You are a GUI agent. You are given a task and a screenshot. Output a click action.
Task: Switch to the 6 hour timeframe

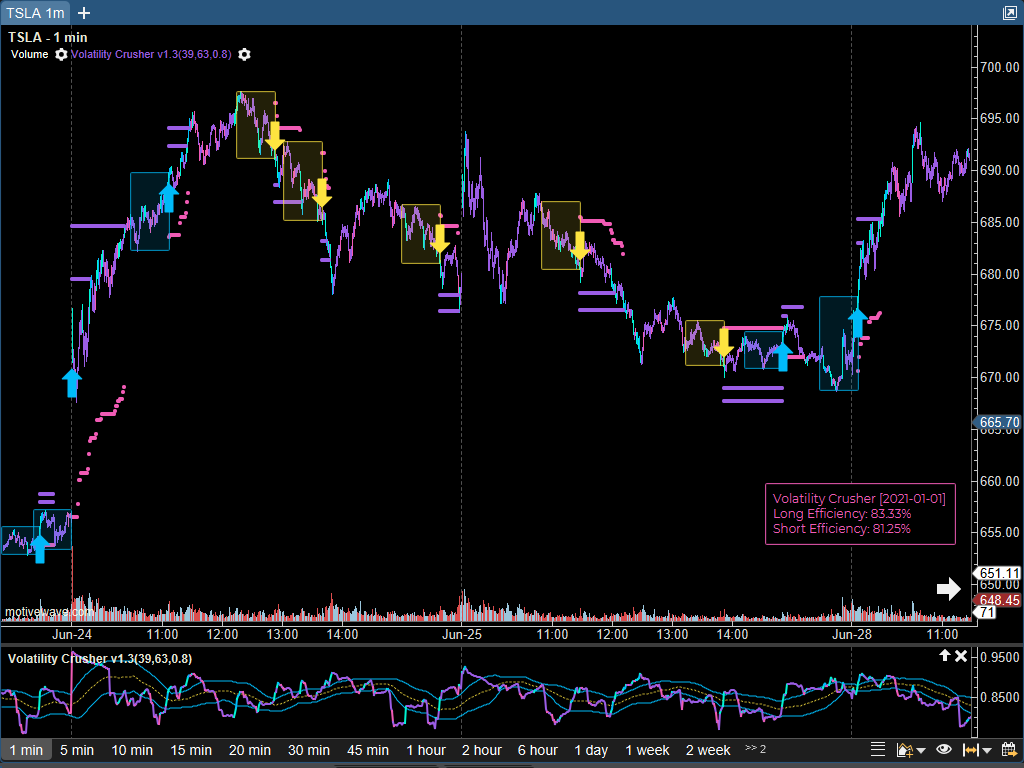click(x=538, y=750)
